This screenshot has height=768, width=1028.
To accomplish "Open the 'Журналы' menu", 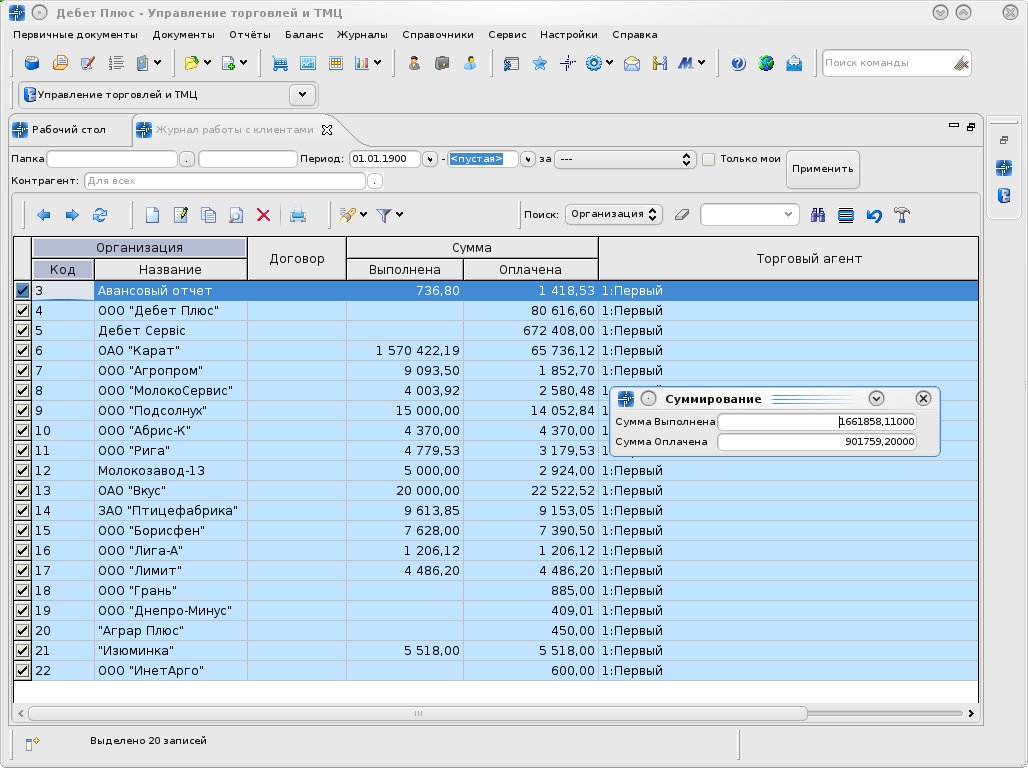I will pyautogui.click(x=362, y=35).
